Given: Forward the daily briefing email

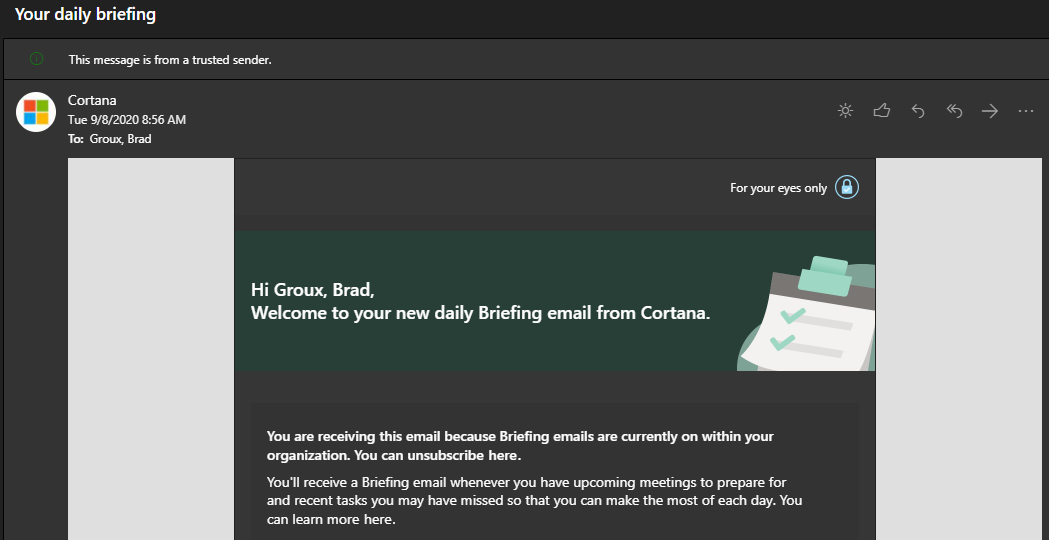Looking at the screenshot, I should (x=990, y=111).
